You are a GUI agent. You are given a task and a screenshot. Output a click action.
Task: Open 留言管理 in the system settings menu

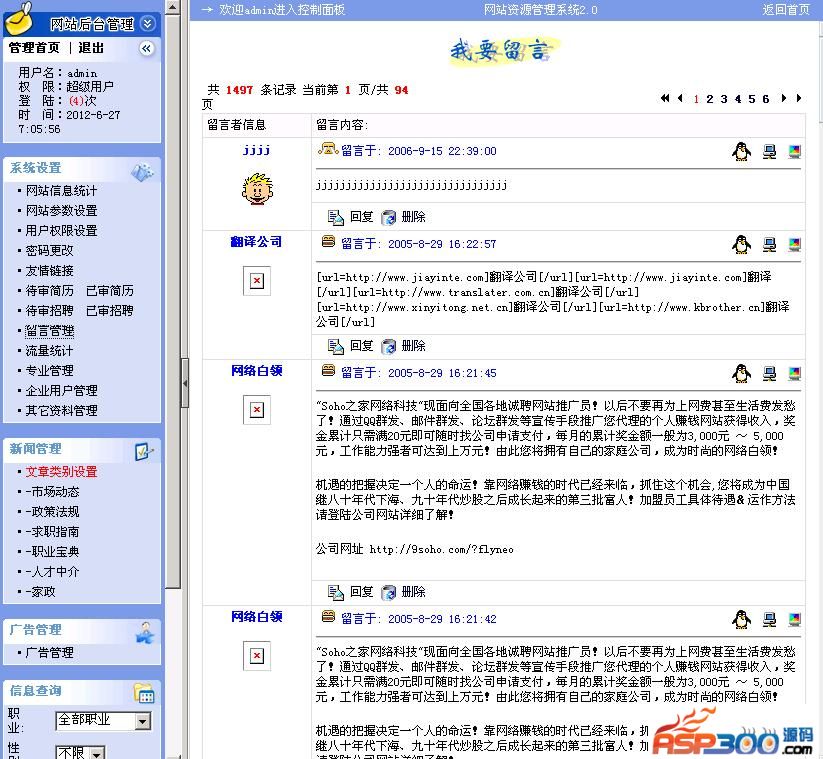49,331
